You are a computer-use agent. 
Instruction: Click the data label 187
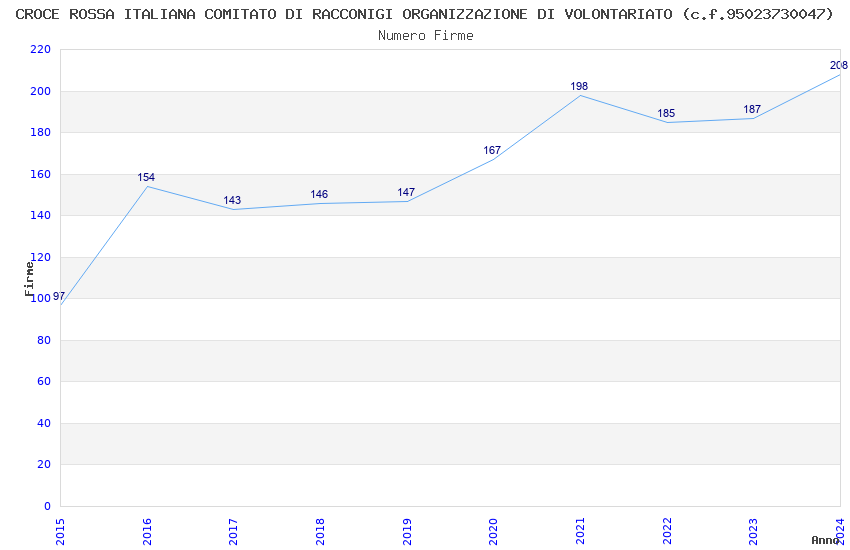[752, 109]
